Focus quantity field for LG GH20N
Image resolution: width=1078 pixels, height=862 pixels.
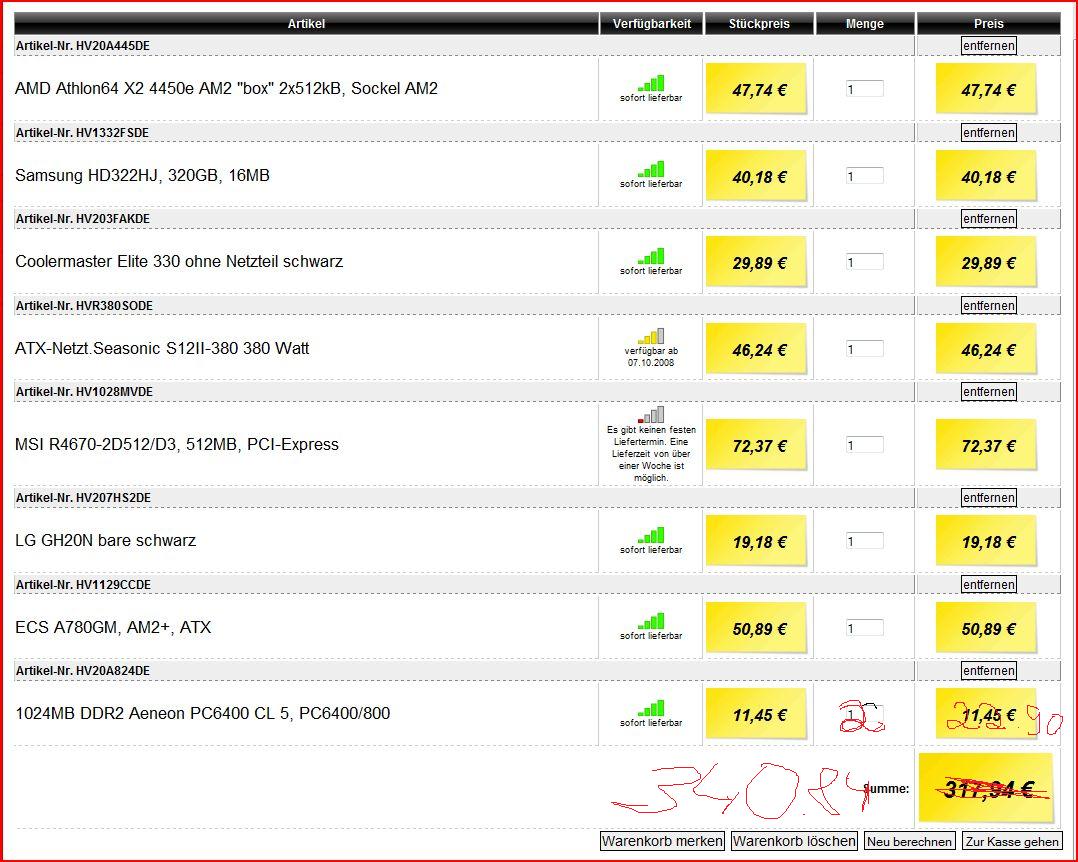pos(865,541)
